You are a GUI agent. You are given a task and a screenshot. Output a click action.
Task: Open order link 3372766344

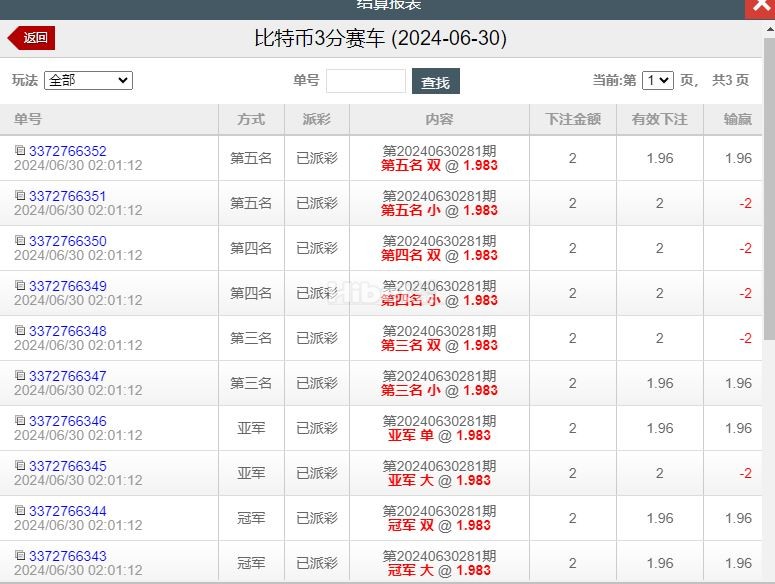[68, 511]
